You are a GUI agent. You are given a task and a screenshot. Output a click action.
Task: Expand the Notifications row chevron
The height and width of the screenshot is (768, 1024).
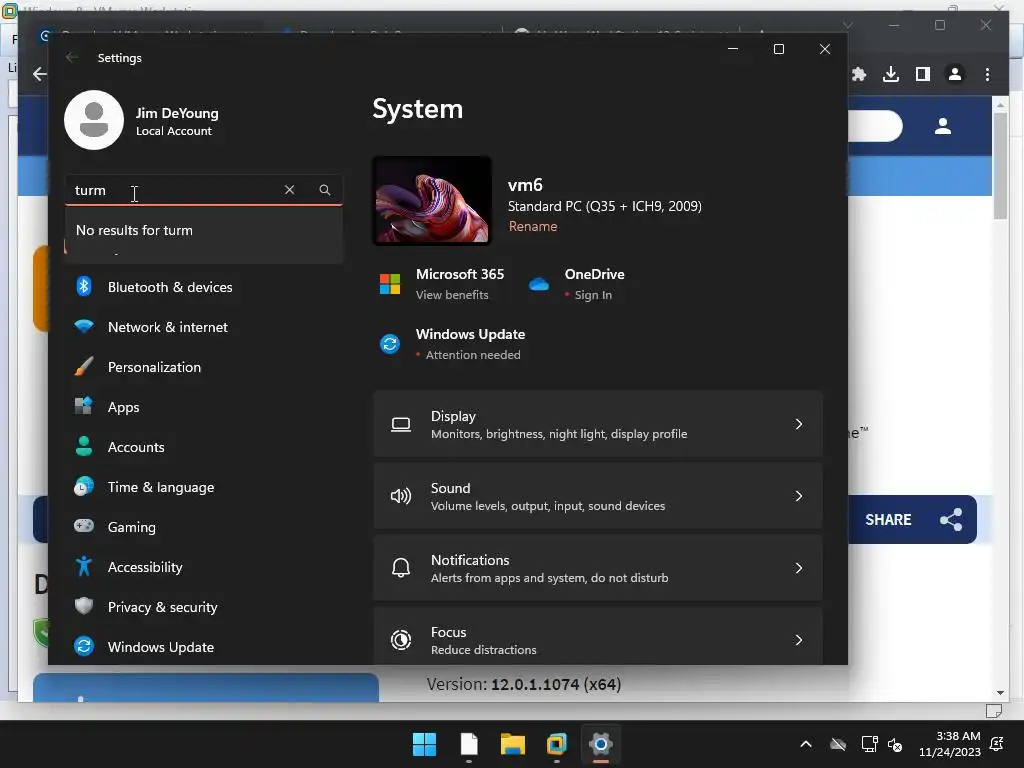(x=799, y=568)
